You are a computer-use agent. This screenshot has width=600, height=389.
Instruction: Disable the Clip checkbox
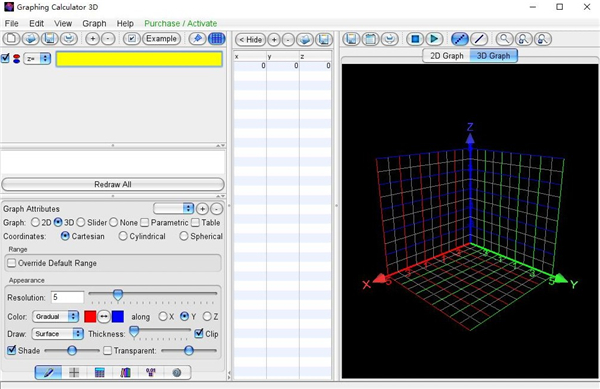coord(199,334)
